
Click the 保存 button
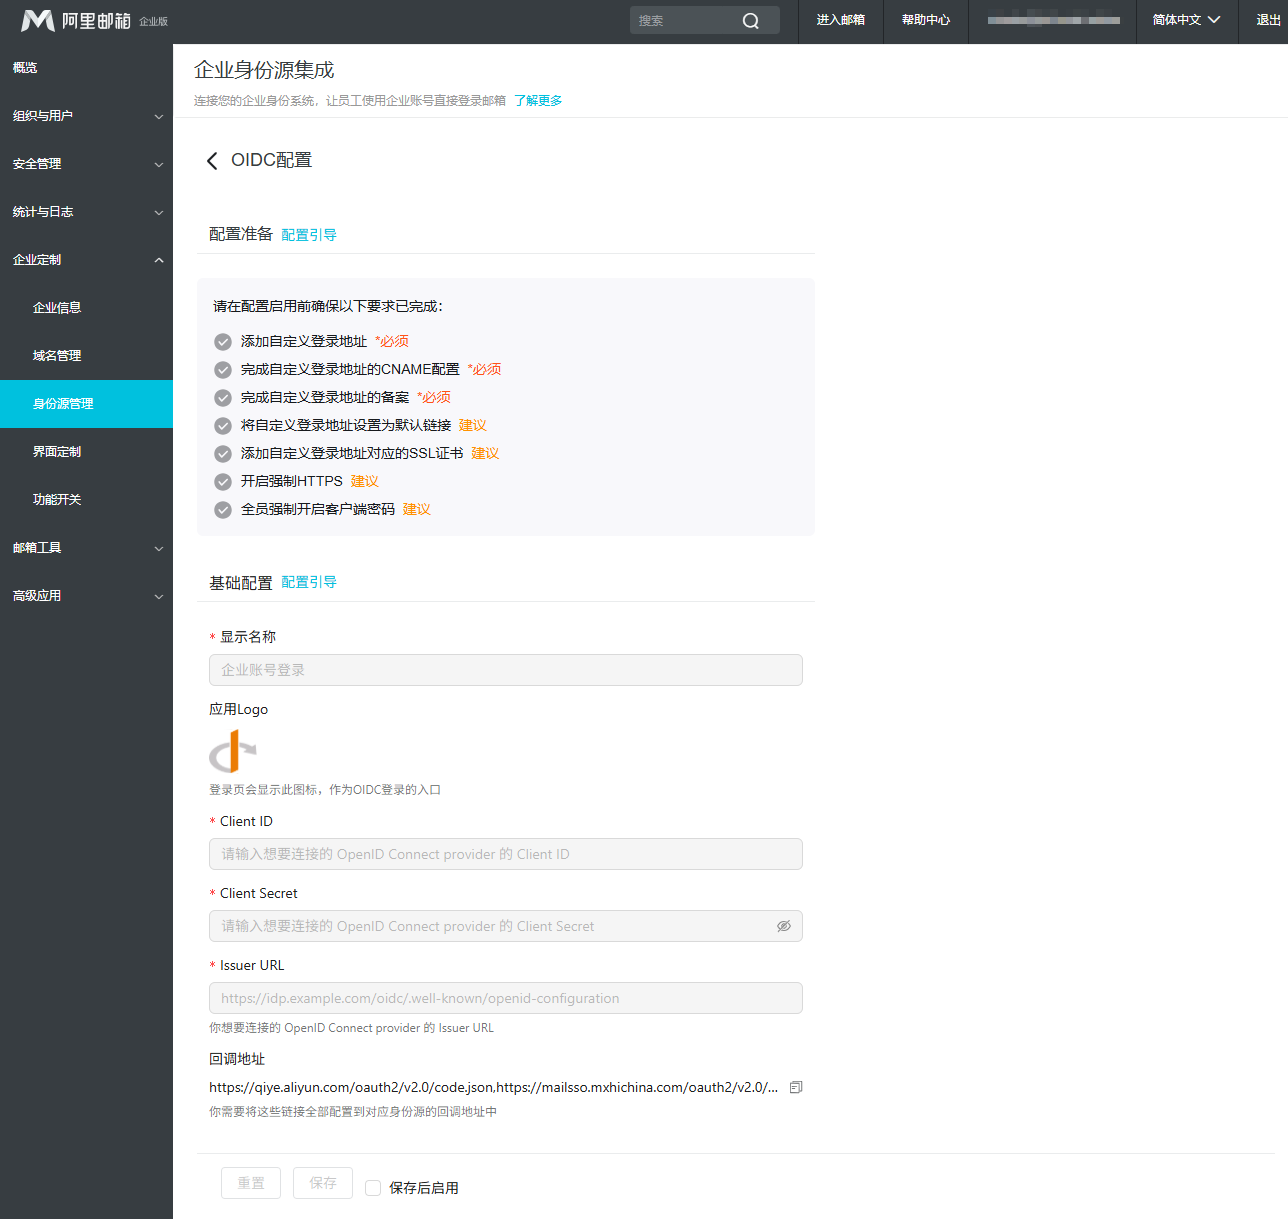323,1183
